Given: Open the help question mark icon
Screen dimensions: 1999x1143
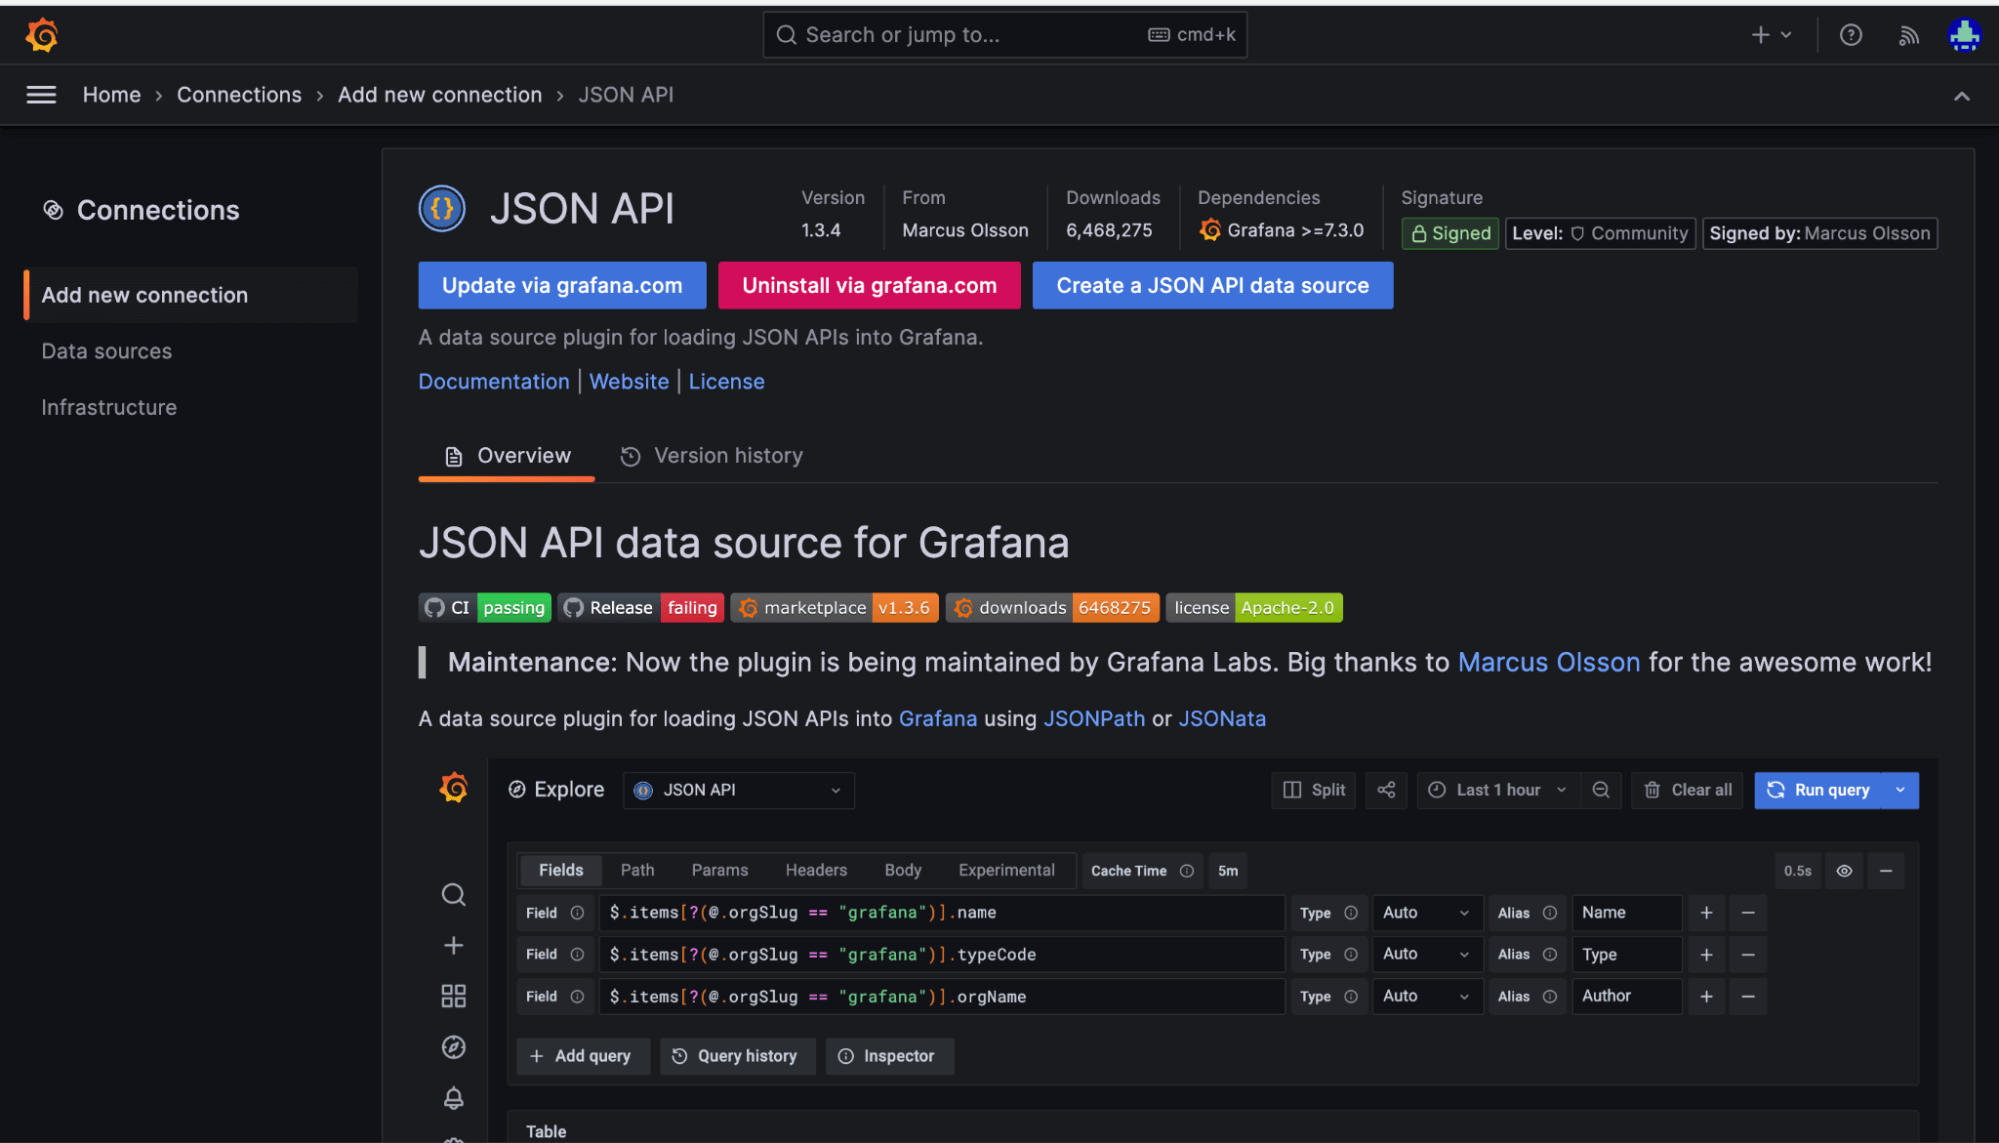Looking at the screenshot, I should click(x=1851, y=35).
